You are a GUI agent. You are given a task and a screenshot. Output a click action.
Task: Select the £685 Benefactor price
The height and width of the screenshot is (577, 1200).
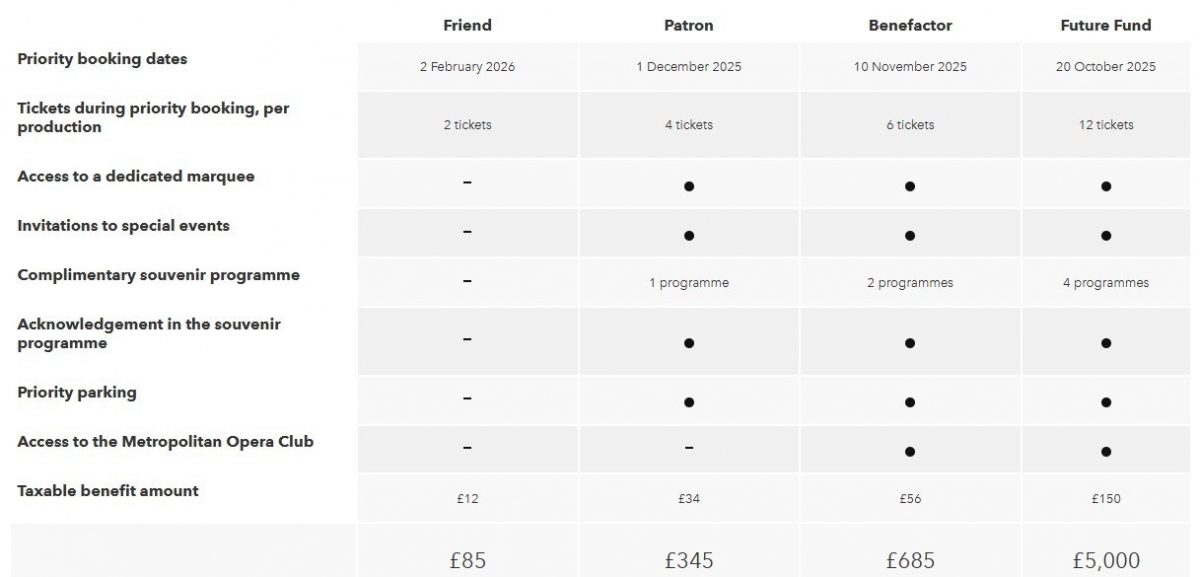pos(910,560)
